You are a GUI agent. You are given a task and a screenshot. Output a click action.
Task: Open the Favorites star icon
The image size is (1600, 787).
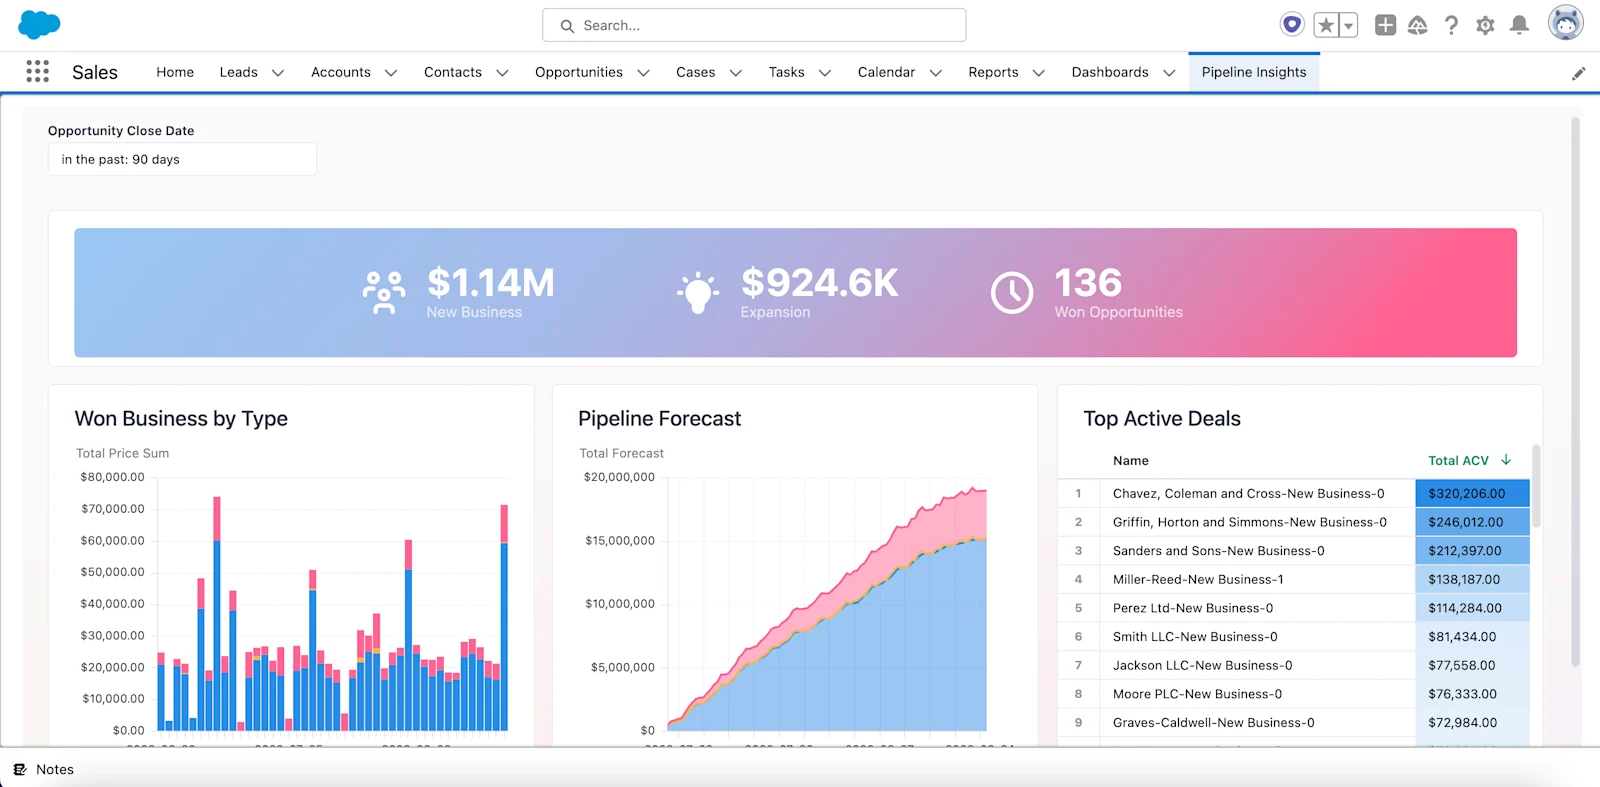pyautogui.click(x=1326, y=25)
